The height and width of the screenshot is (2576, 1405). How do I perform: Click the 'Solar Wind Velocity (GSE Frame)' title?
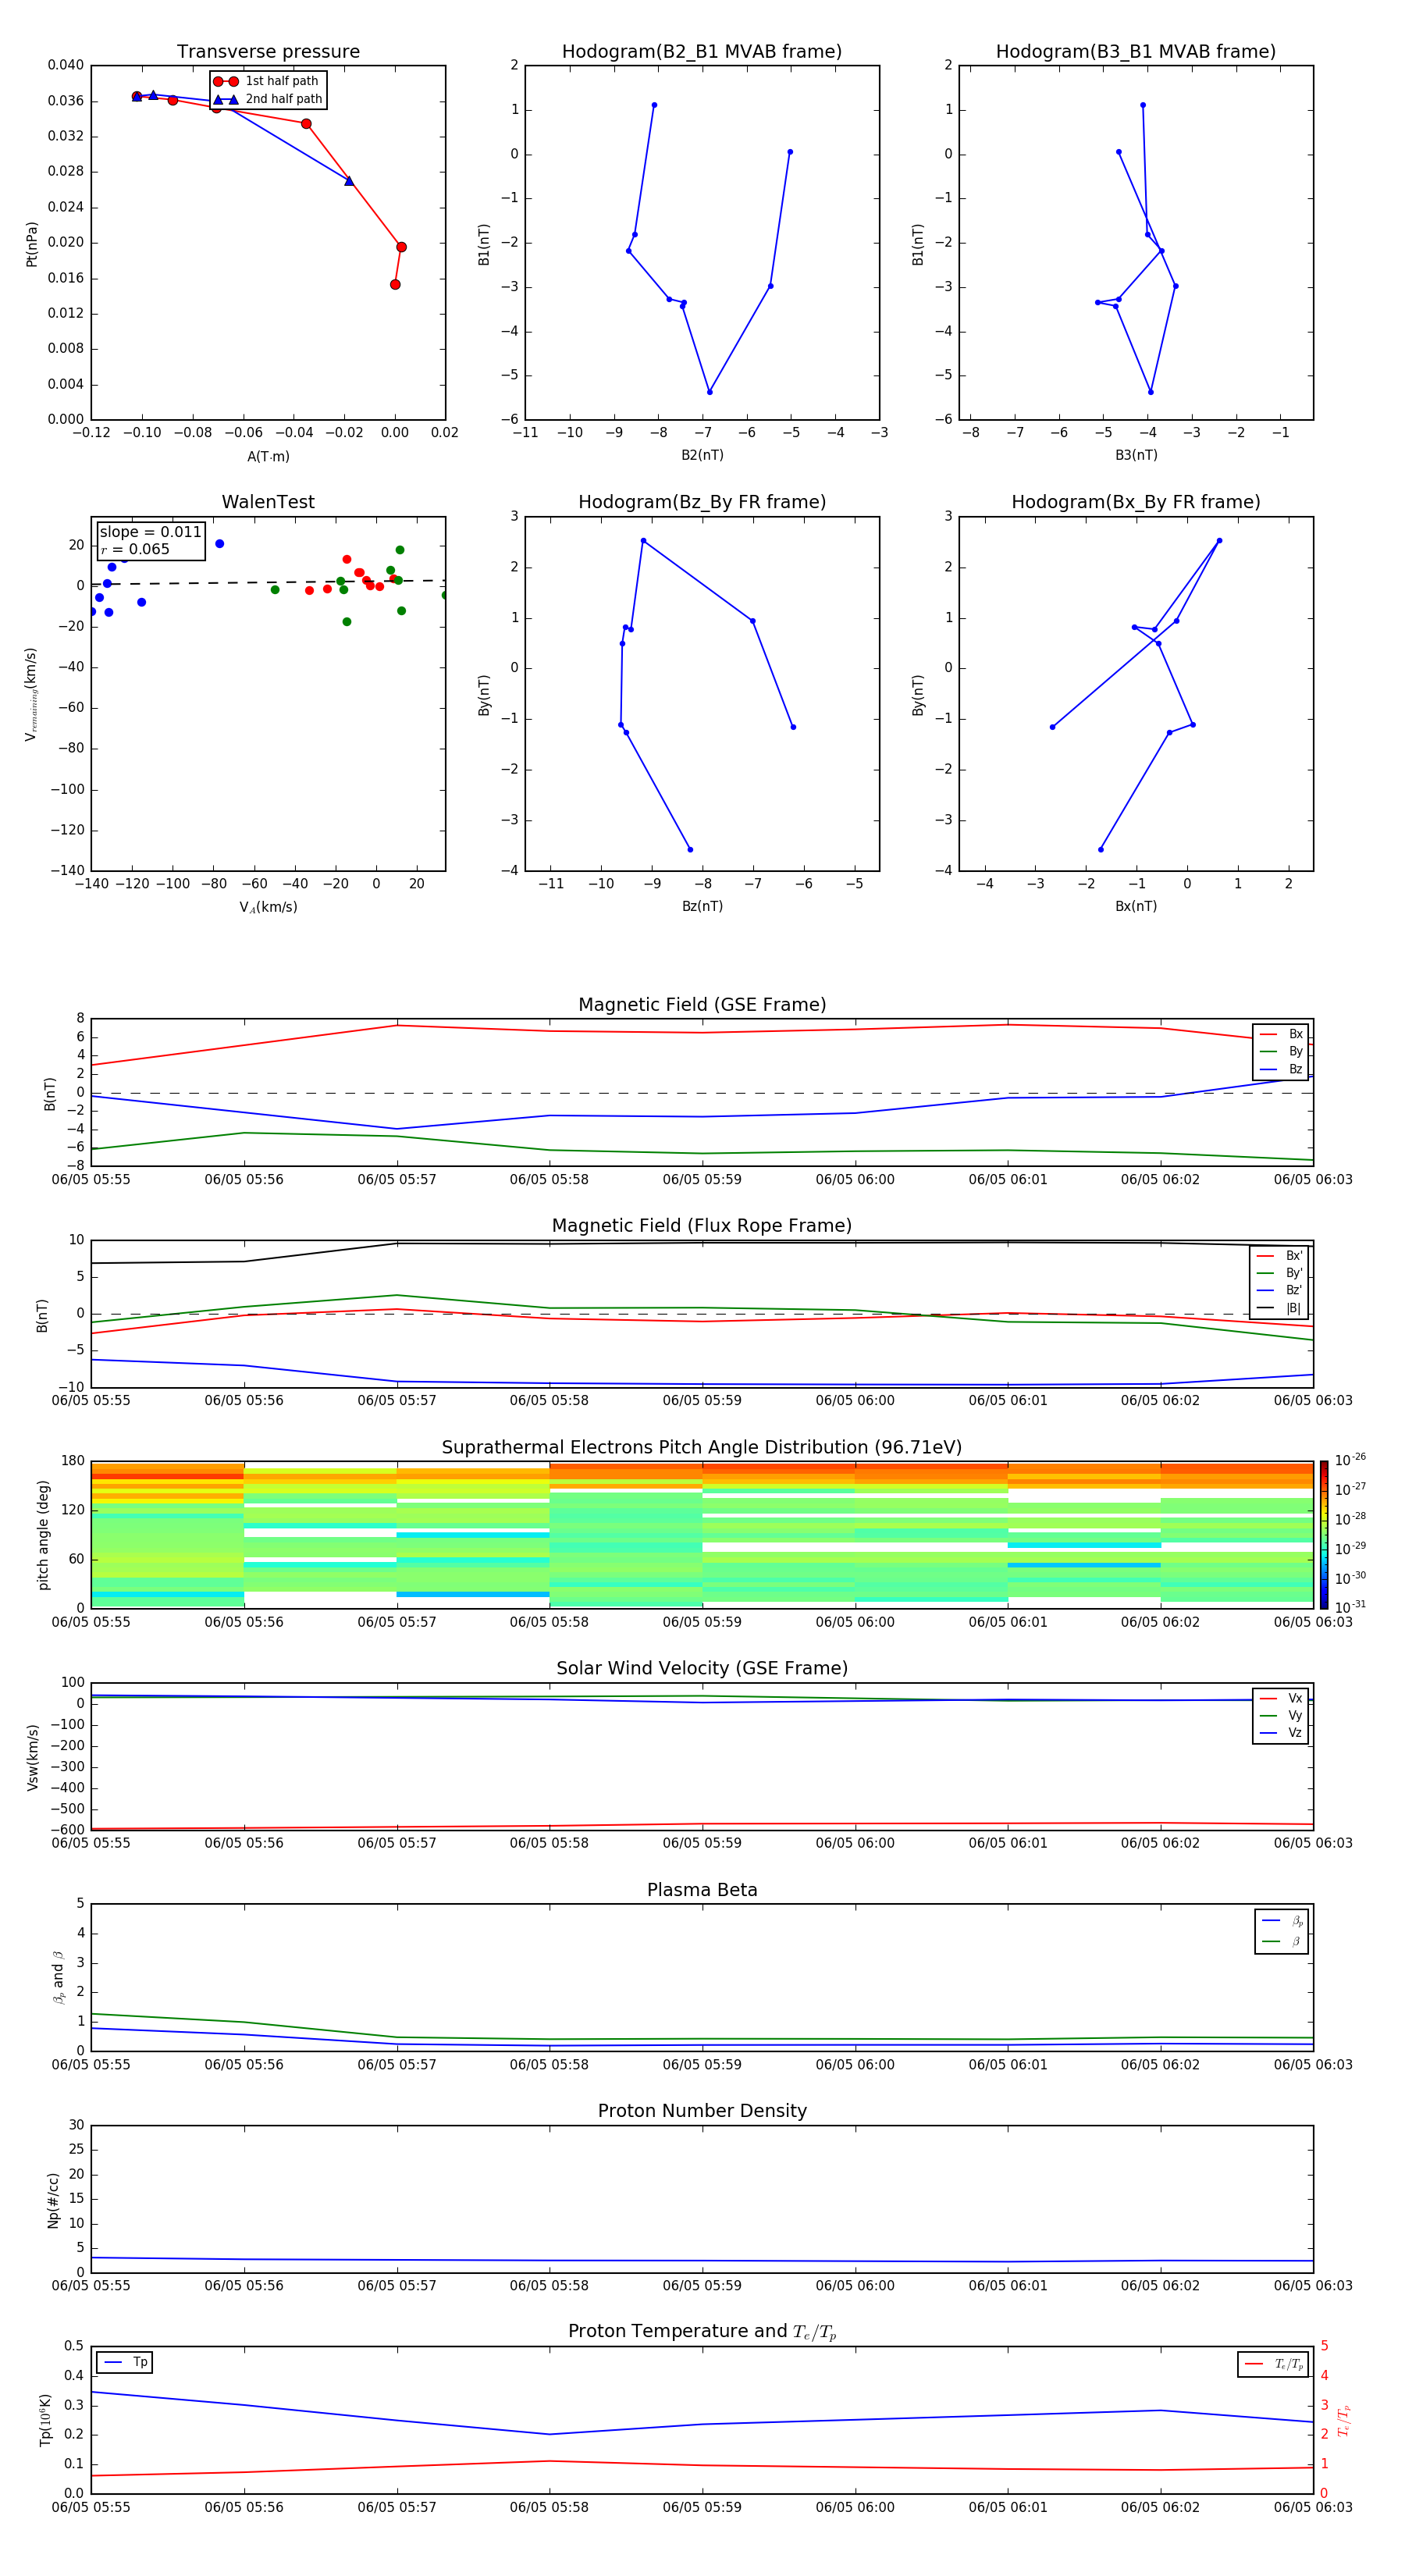coord(702,1668)
